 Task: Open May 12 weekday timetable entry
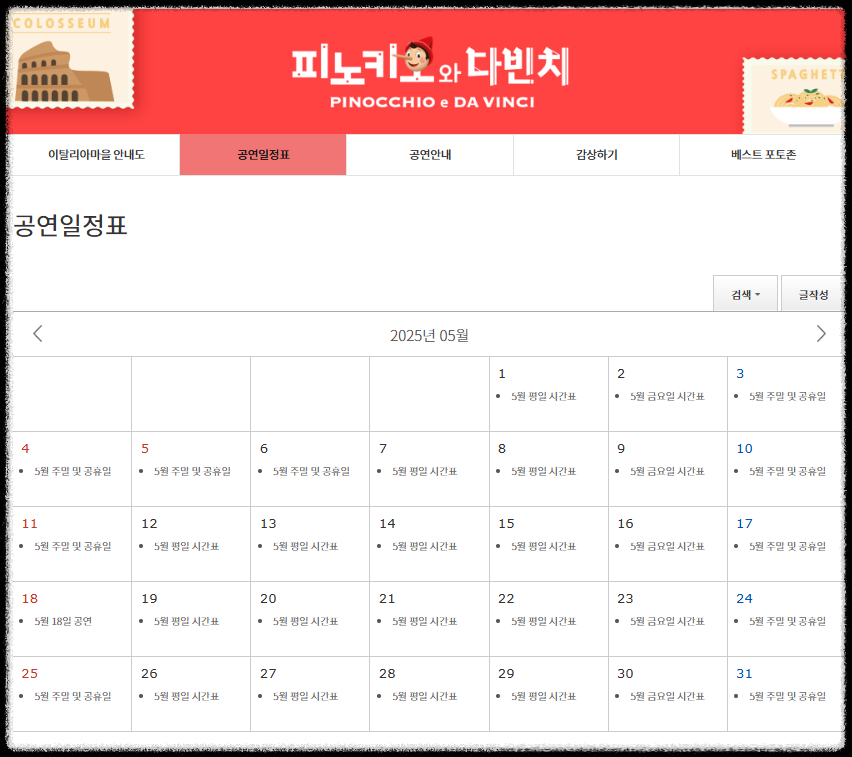tap(186, 546)
